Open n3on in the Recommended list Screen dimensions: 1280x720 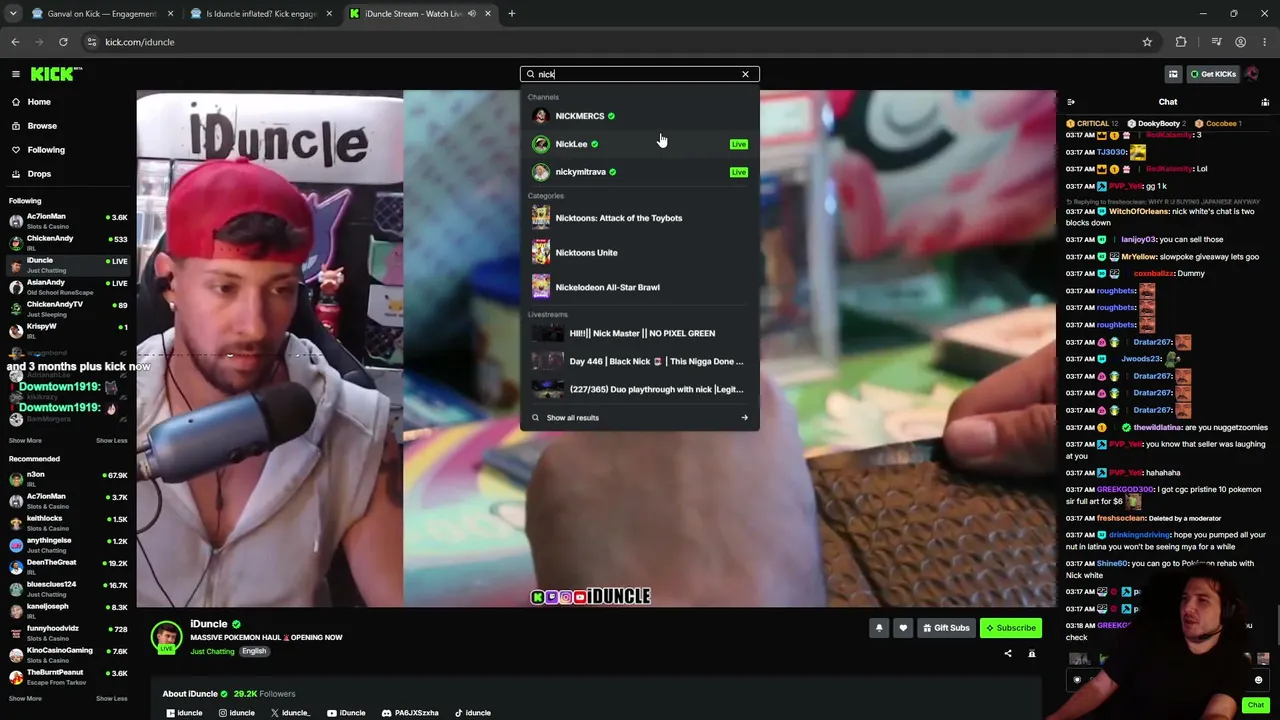click(68, 479)
